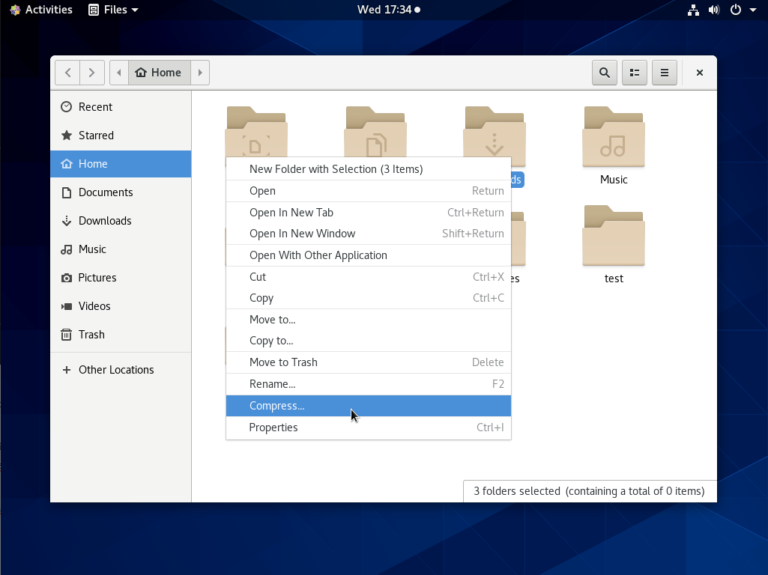Go forward using the right arrow button
This screenshot has height=575, width=768.
coord(91,72)
